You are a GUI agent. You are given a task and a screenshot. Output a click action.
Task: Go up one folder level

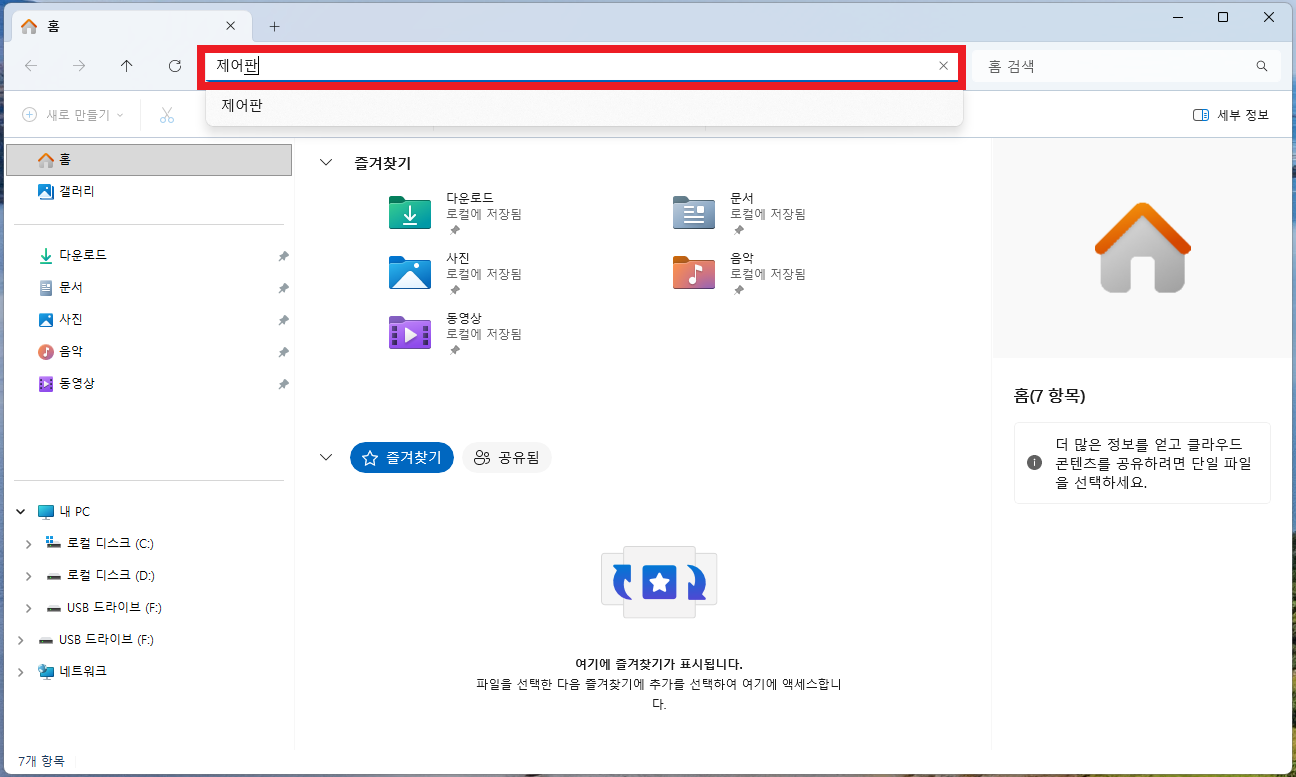[x=126, y=66]
